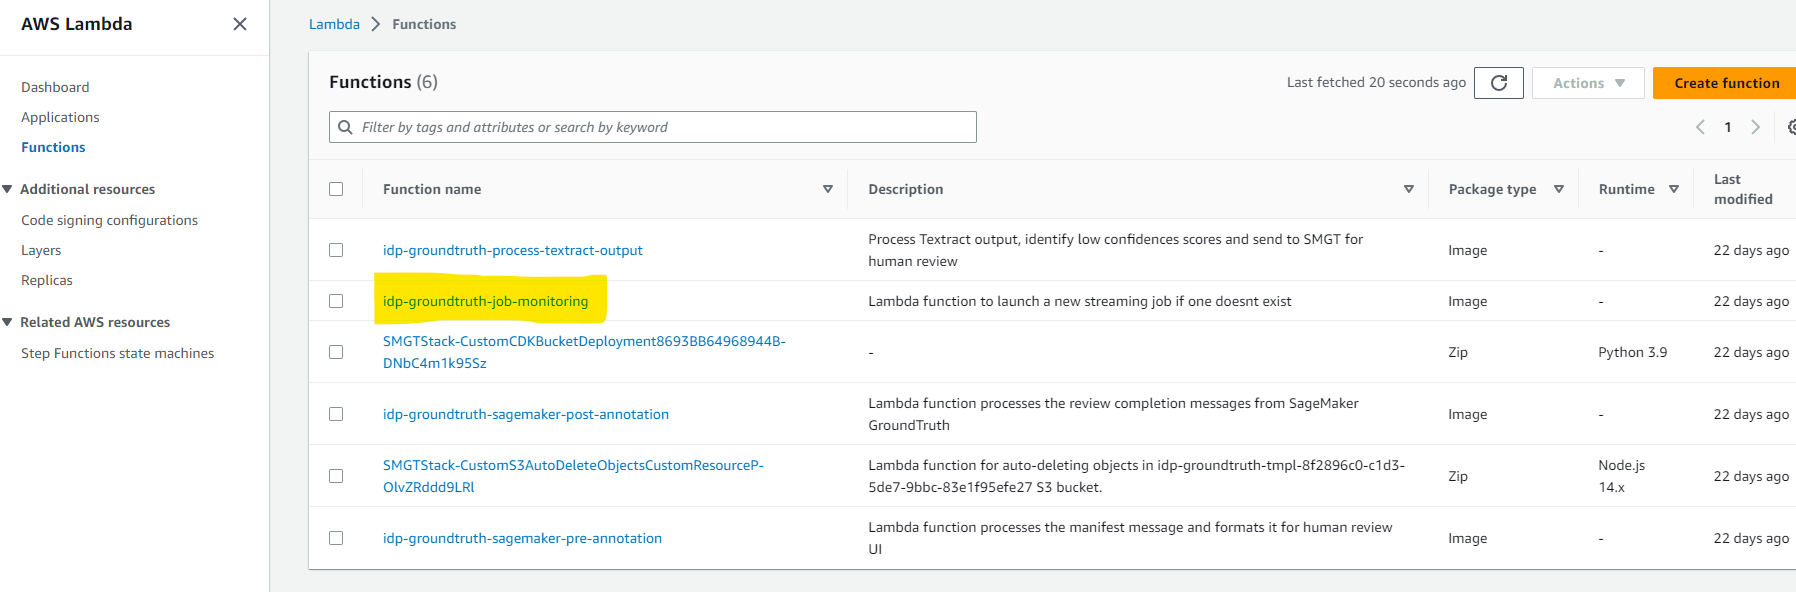Tick checkbox for idp-groundtruth-process-textract-output

click(336, 250)
